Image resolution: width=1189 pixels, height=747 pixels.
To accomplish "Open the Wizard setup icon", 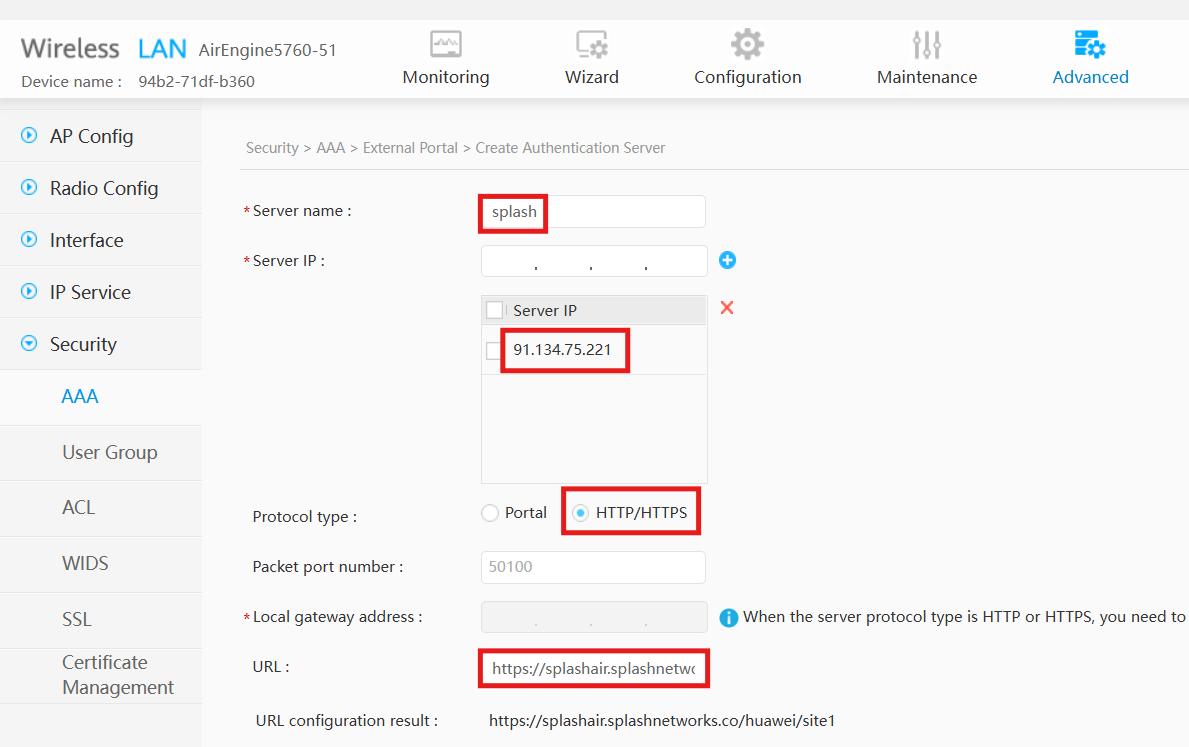I will (x=591, y=44).
